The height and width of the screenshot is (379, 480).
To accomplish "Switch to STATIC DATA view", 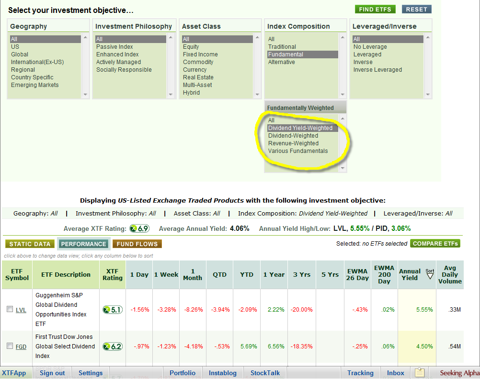I will pyautogui.click(x=30, y=244).
